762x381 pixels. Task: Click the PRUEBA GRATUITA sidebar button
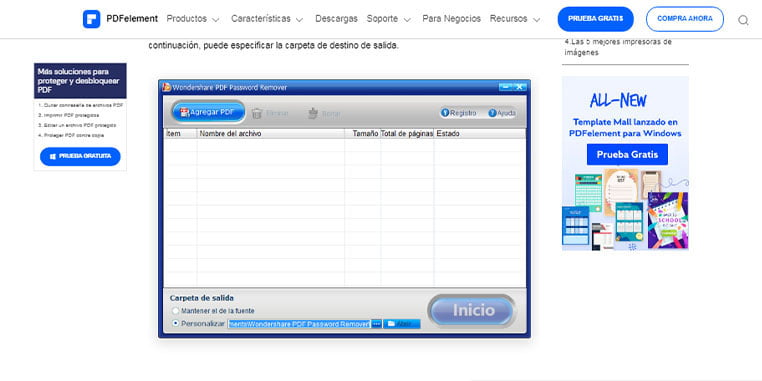click(80, 156)
